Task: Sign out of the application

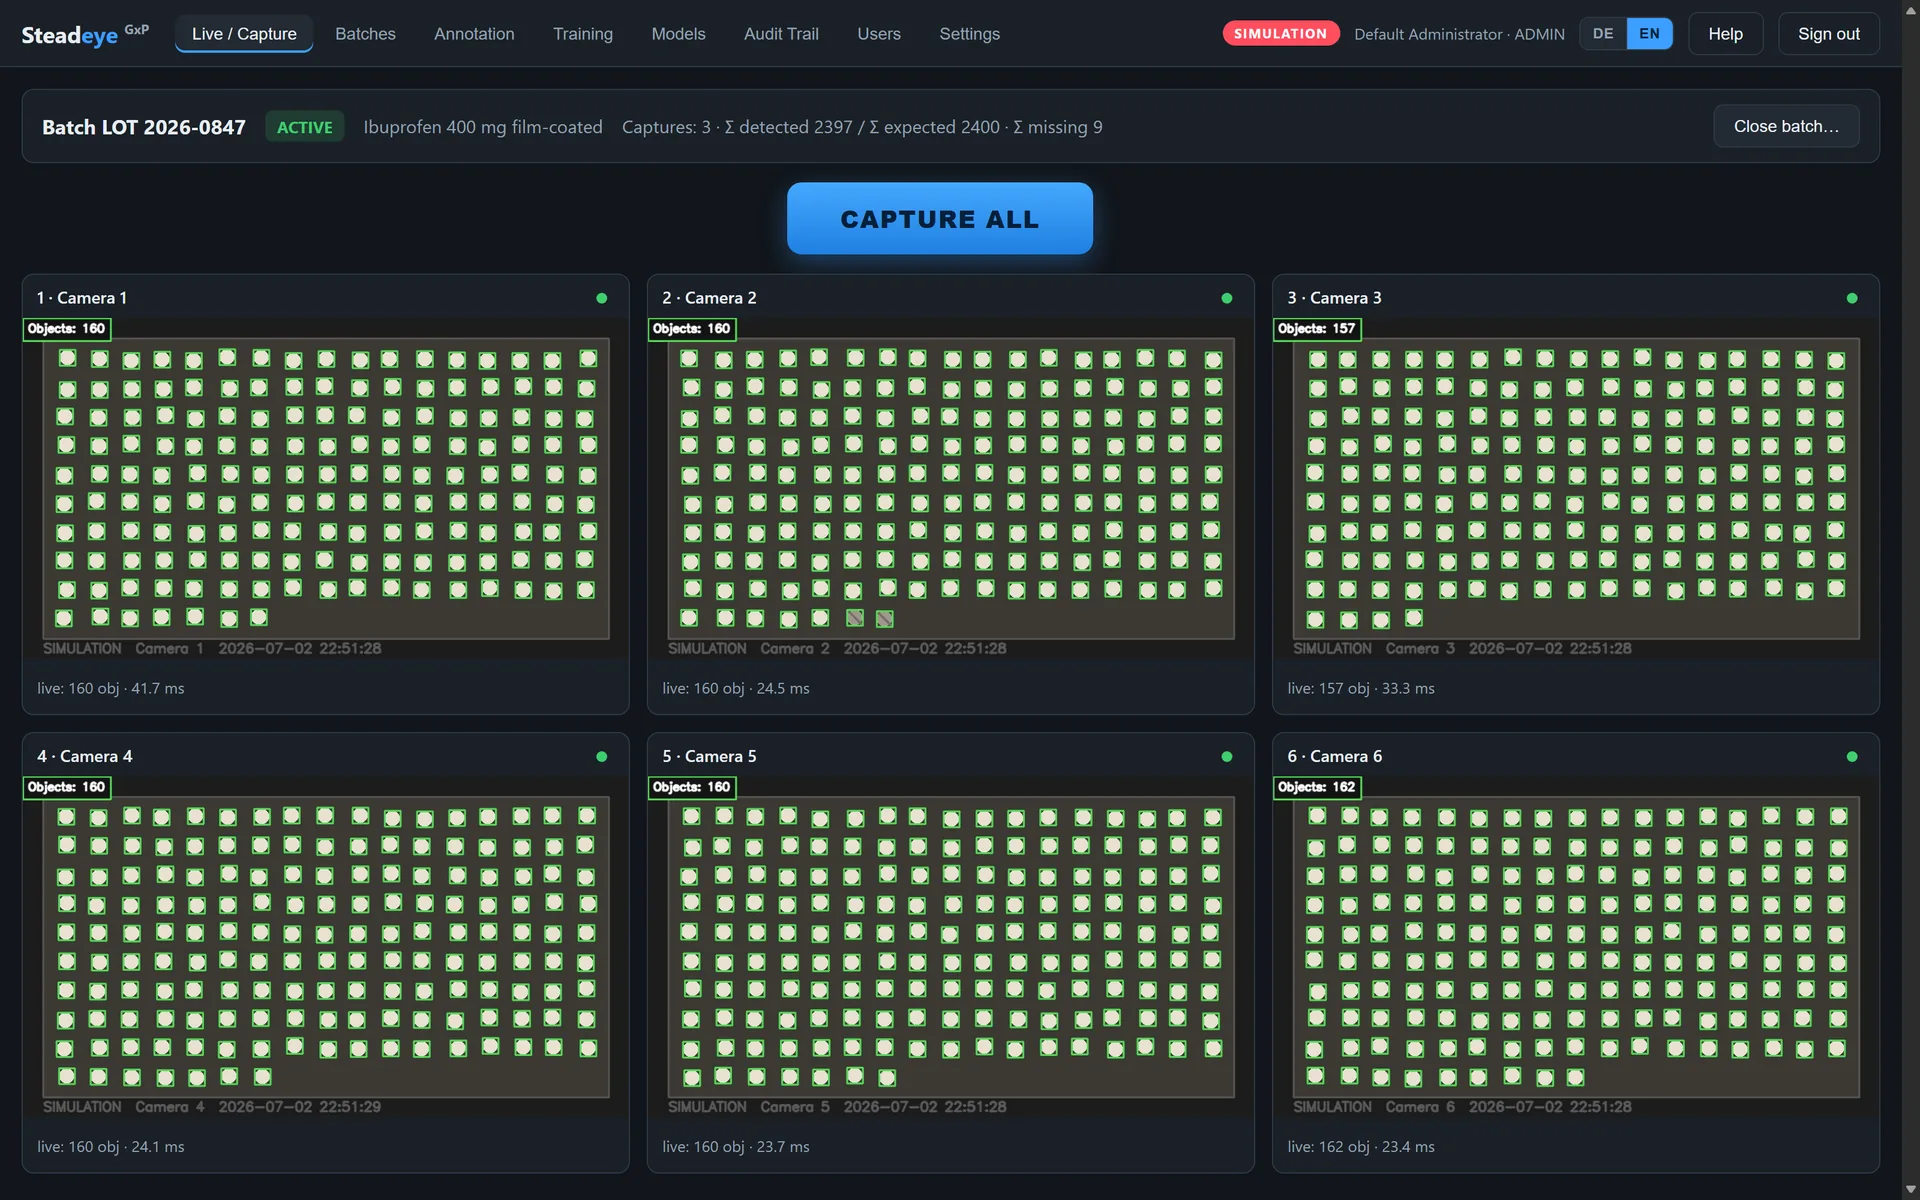Action: pos(1828,34)
